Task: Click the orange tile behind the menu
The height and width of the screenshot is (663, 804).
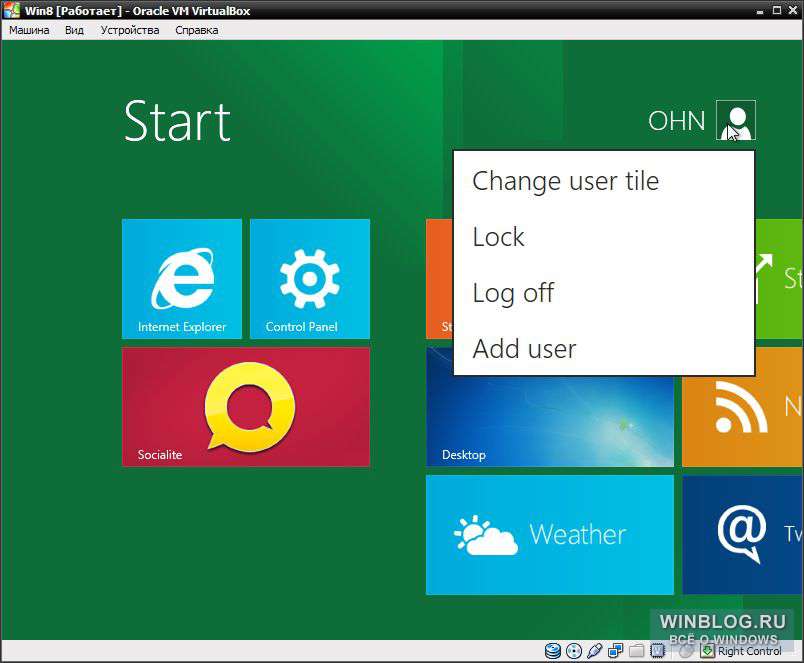Action: pyautogui.click(x=439, y=279)
